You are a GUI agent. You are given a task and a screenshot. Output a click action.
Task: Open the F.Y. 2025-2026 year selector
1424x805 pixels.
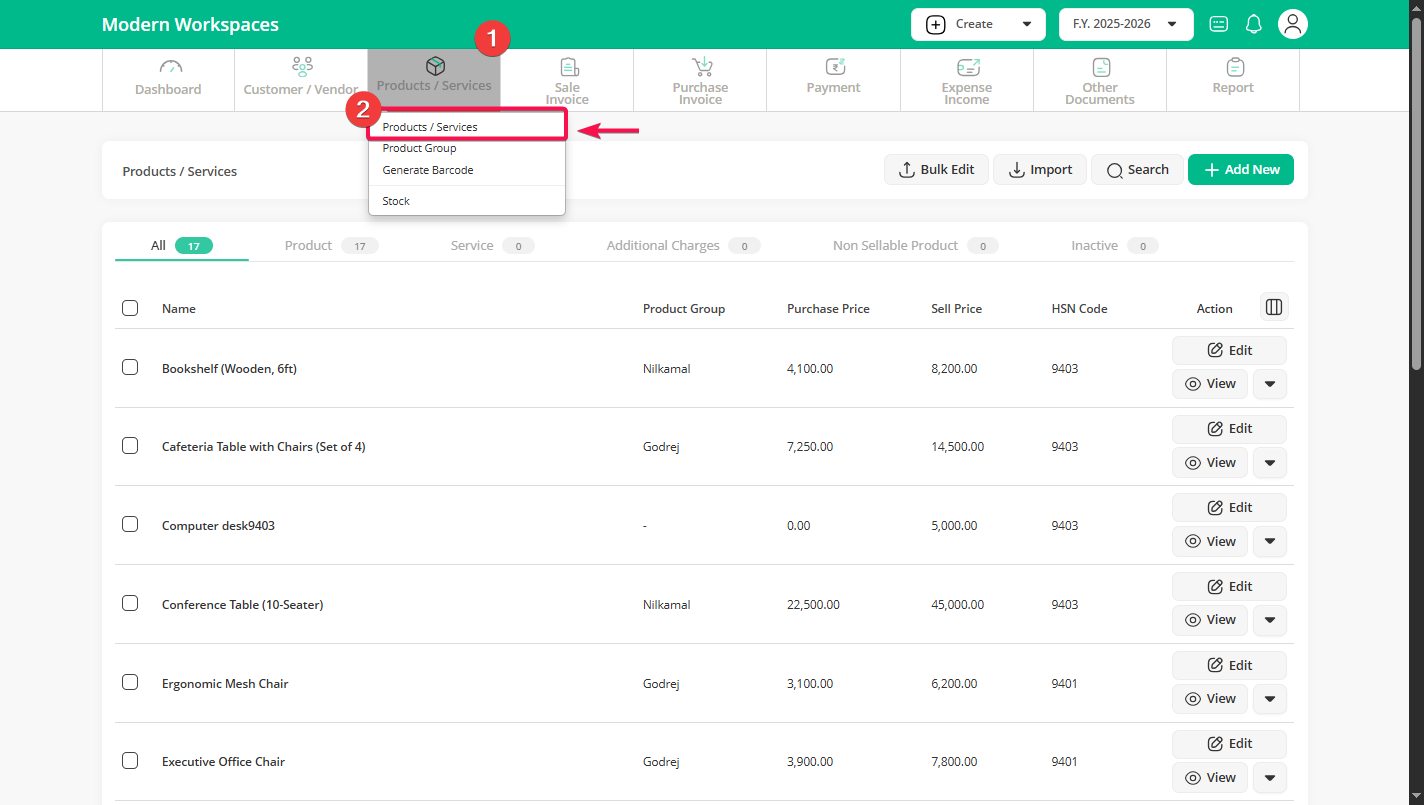pyautogui.click(x=1125, y=24)
